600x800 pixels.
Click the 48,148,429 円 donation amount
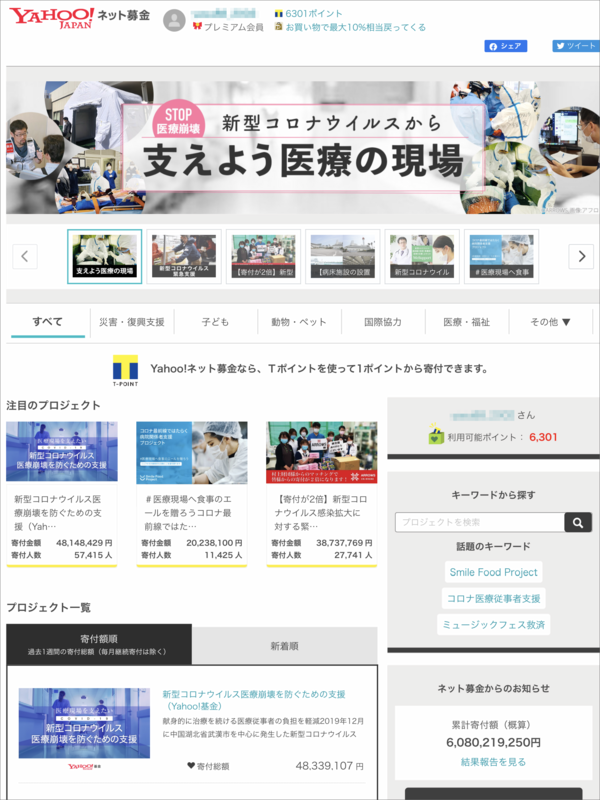[84, 543]
